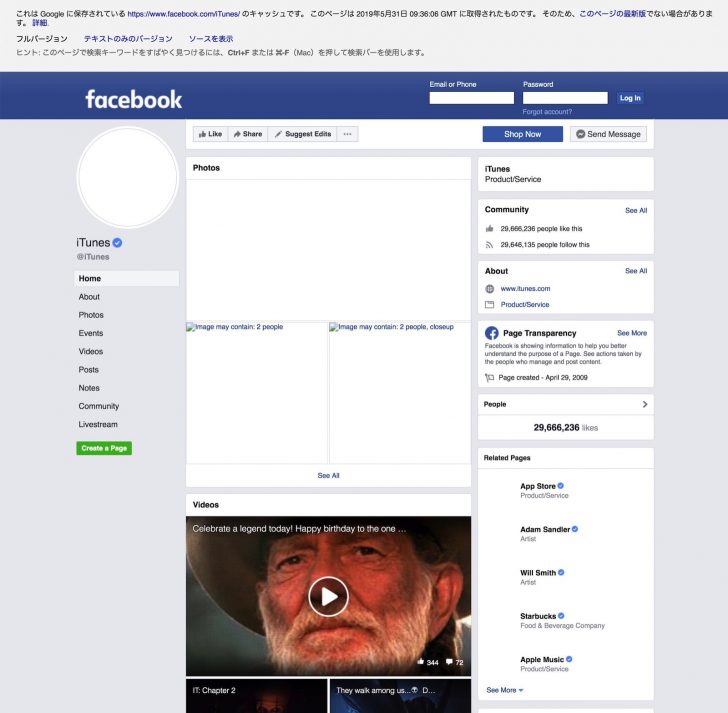Click See More in Page Transparency

tap(632, 333)
